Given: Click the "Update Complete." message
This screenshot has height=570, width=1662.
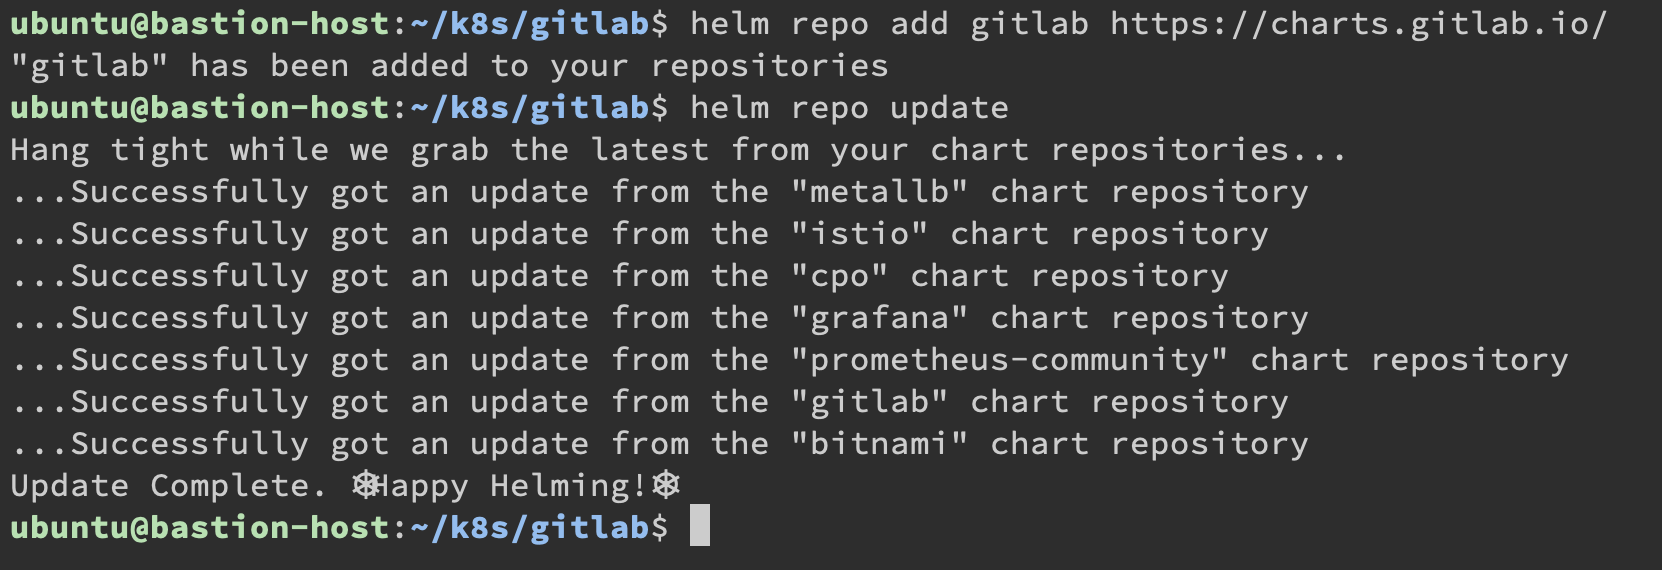Looking at the screenshot, I should pos(168,486).
